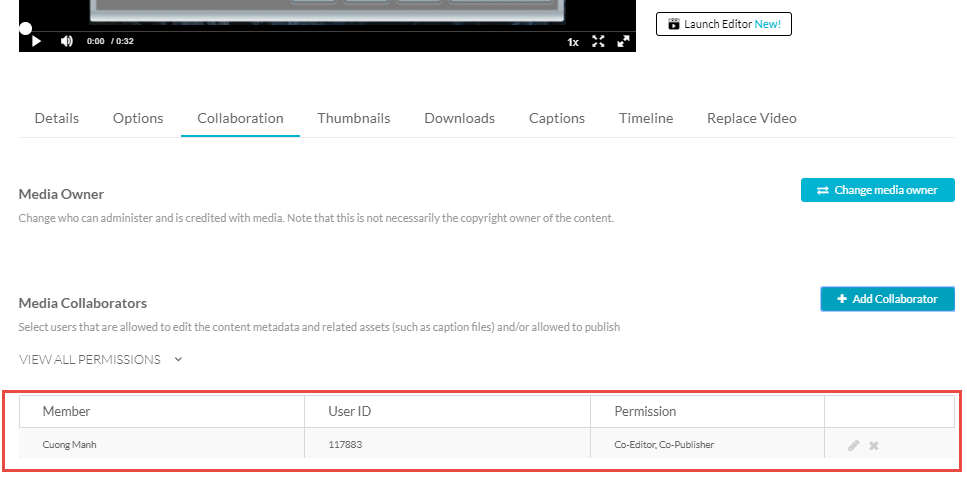The width and height of the screenshot is (967, 478).
Task: Open the Downloads tab
Action: [x=459, y=118]
